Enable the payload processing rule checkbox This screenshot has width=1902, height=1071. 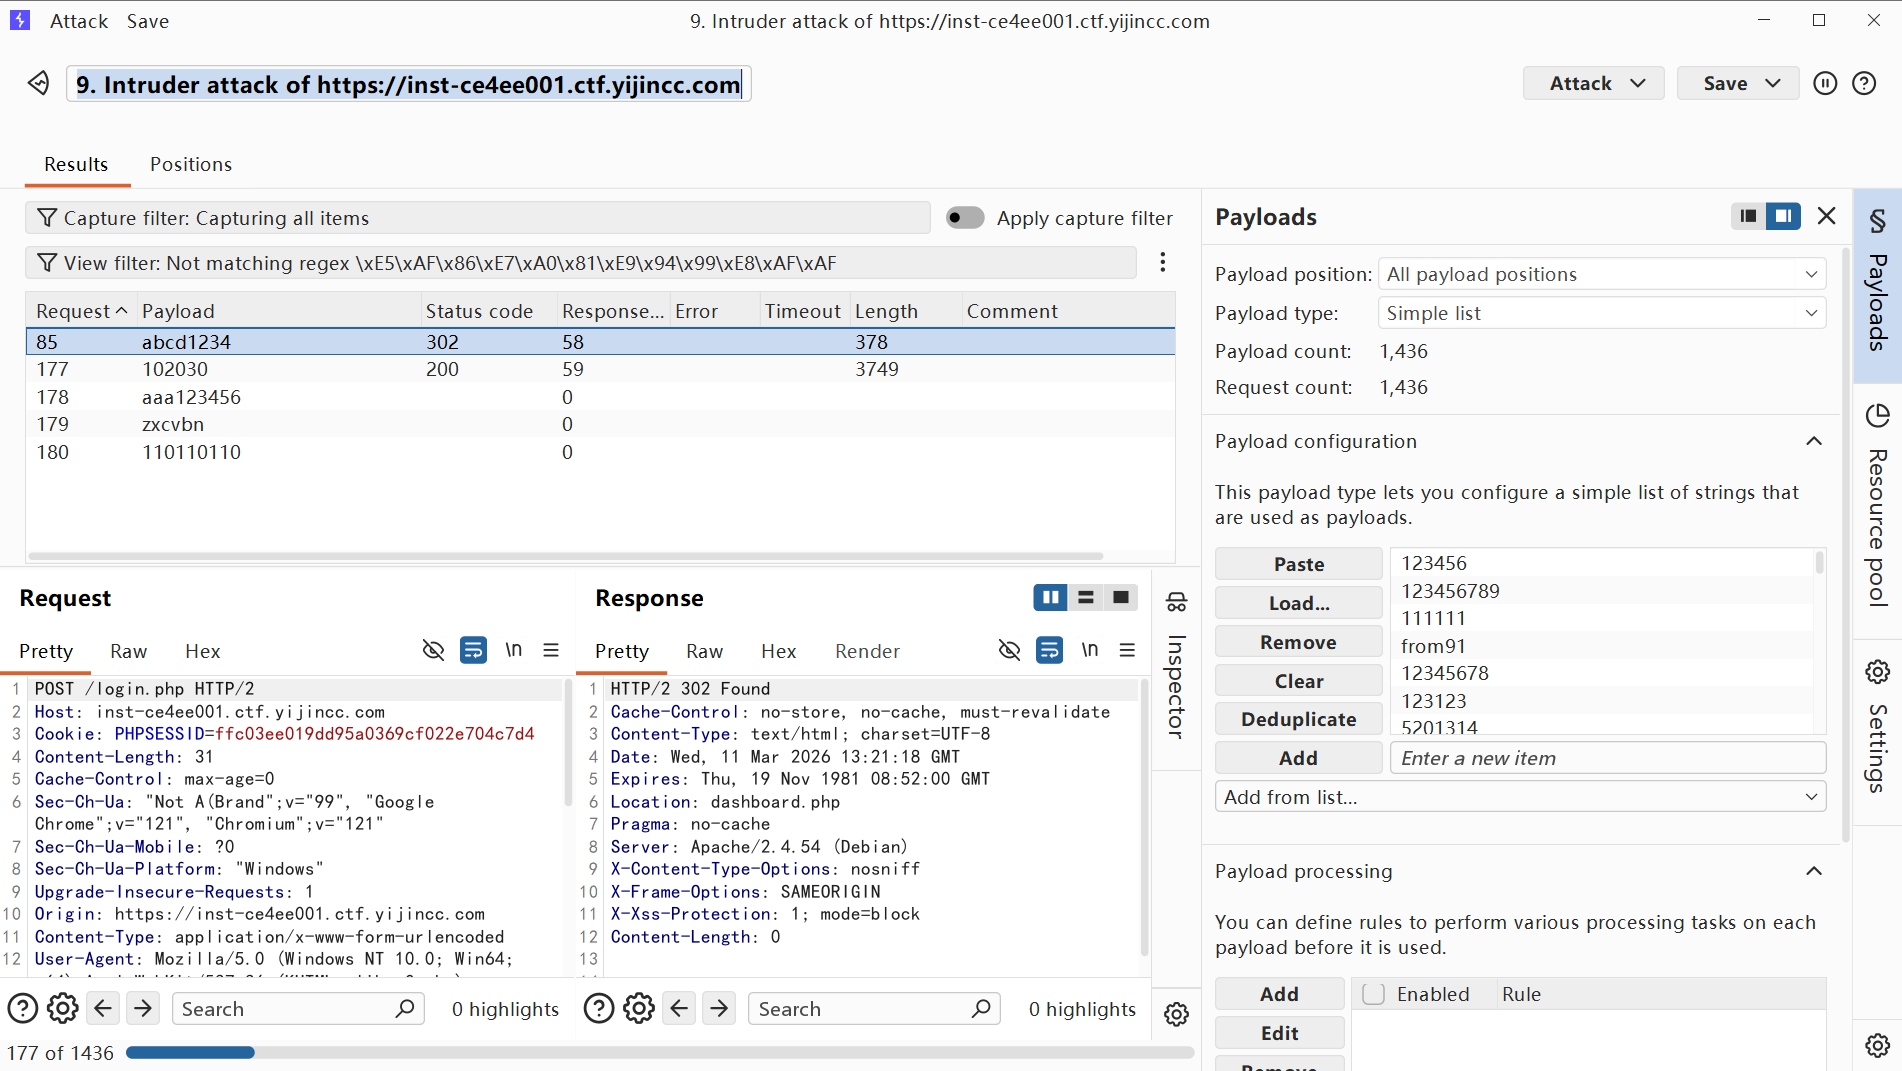[x=1373, y=994]
